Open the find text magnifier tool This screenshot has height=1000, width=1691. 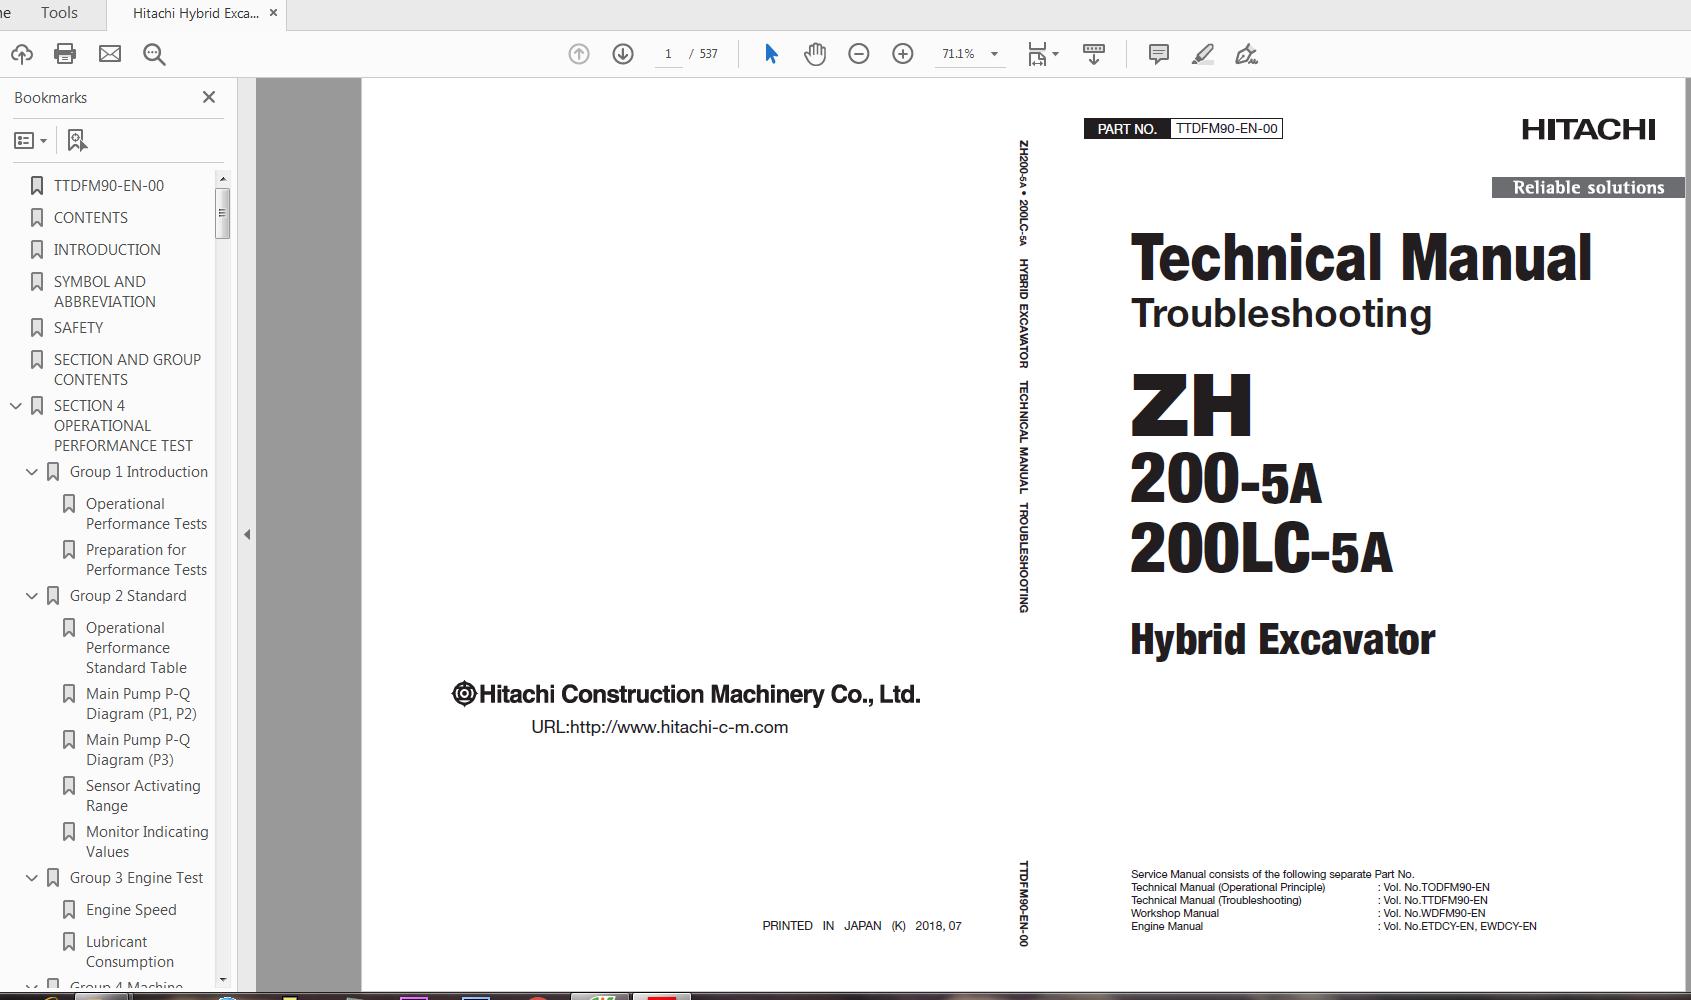[x=154, y=54]
